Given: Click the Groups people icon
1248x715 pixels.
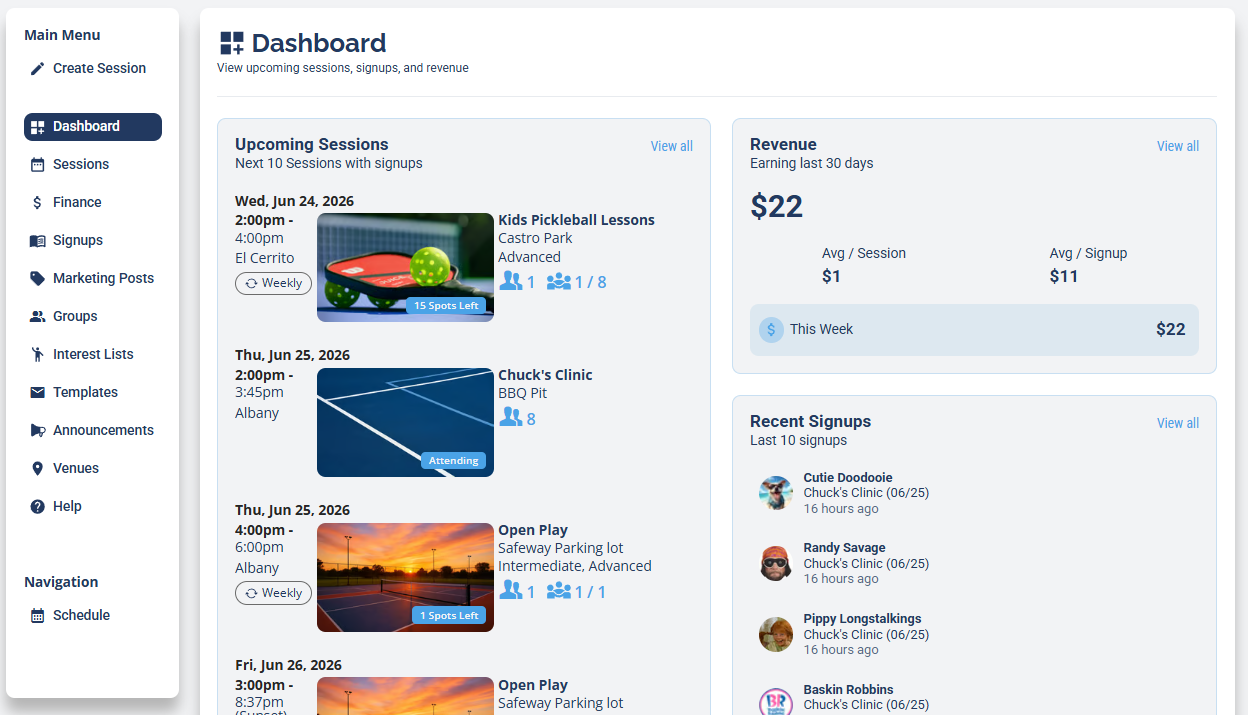Looking at the screenshot, I should pos(37,316).
